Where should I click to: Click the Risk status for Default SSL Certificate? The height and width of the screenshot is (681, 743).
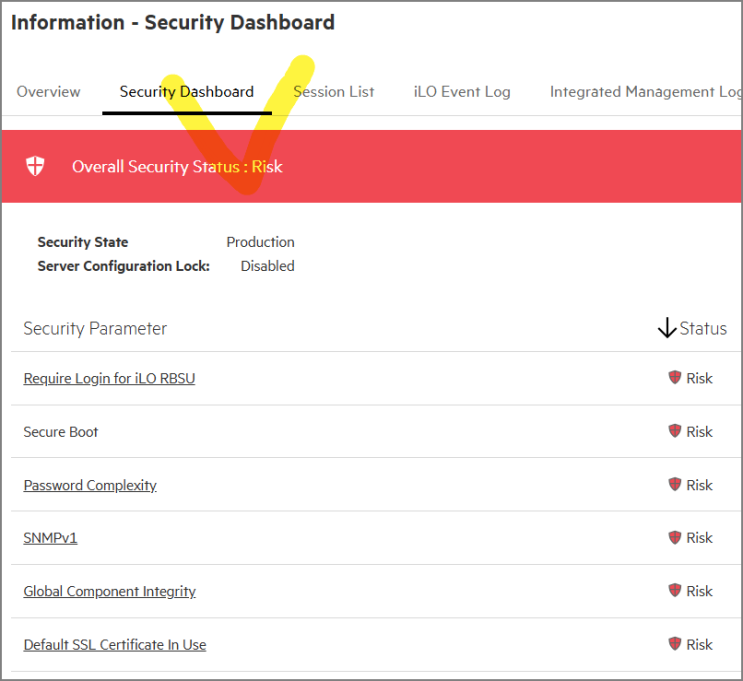coord(699,645)
